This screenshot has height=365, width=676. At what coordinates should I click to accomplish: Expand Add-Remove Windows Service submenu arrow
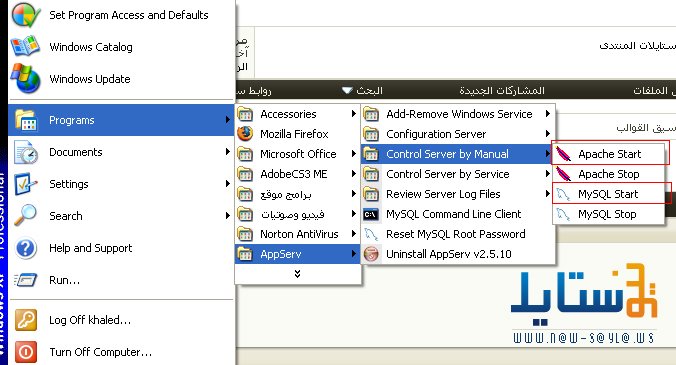(548, 114)
